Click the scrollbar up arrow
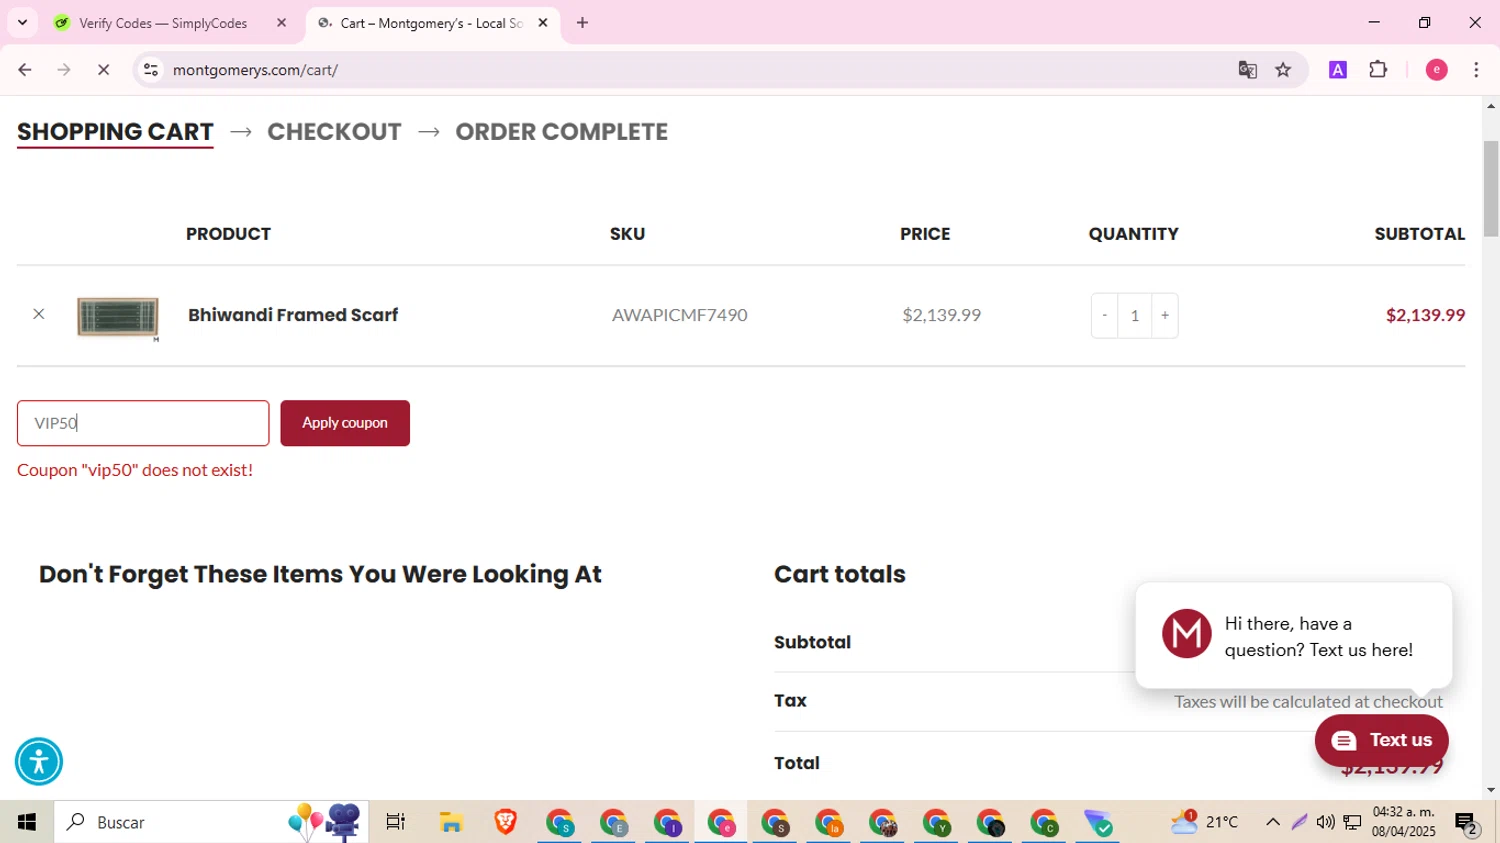The image size is (1500, 843). tap(1491, 105)
